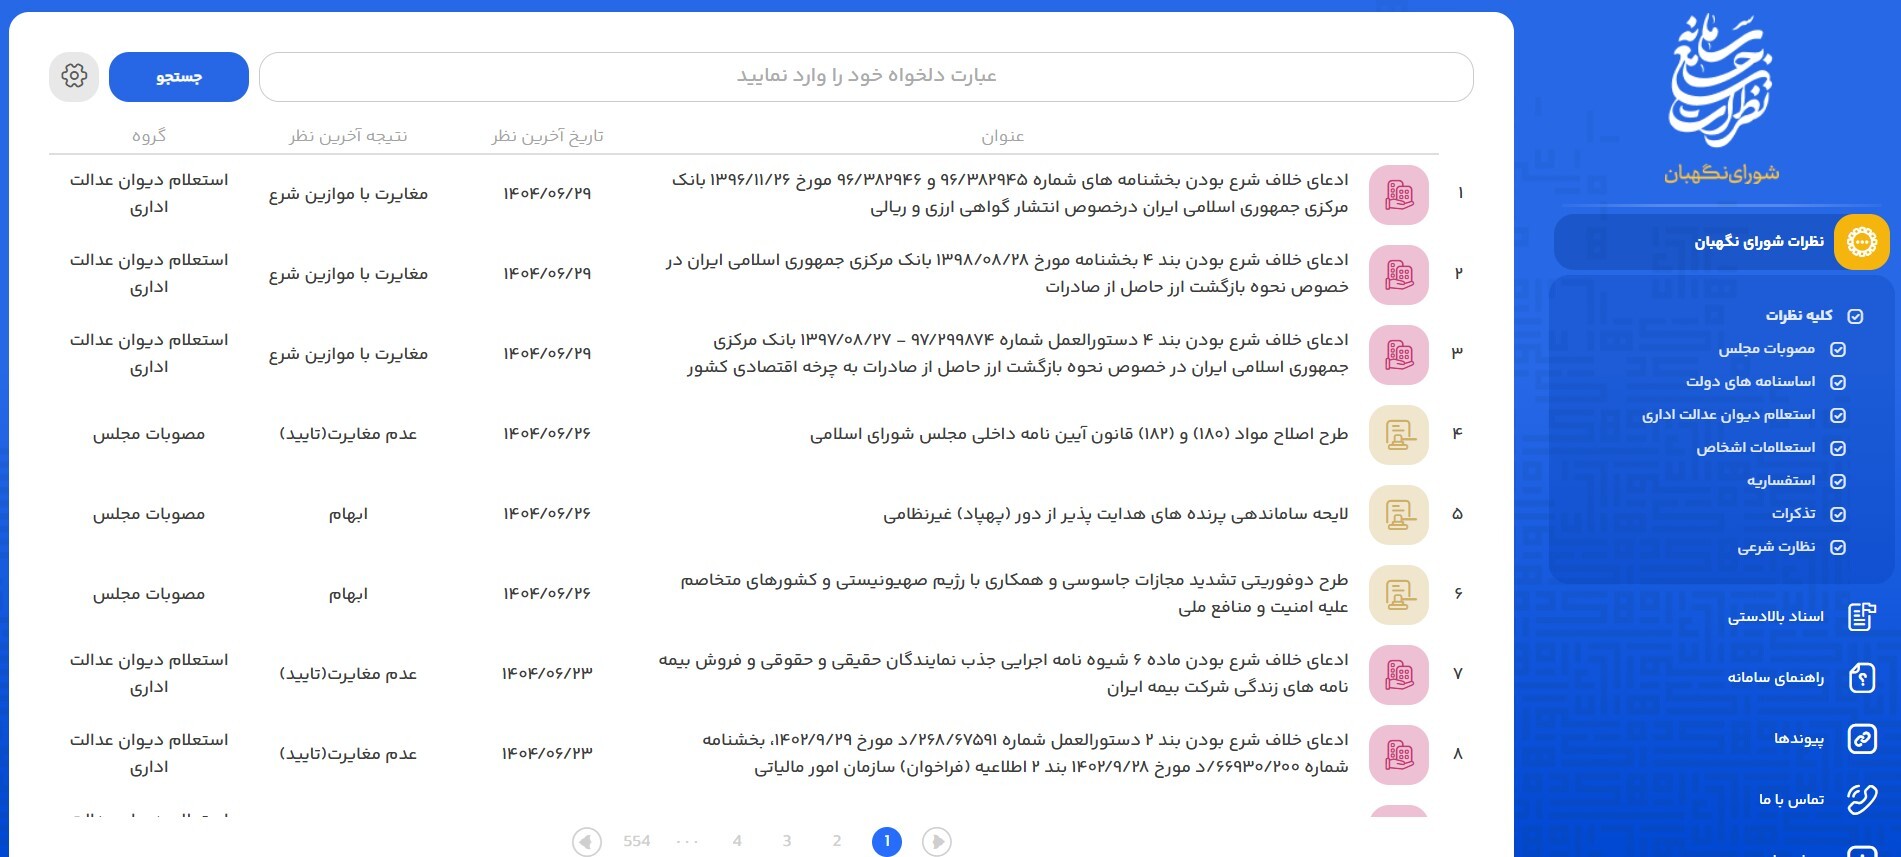Click the pink icon of row ۱
The width and height of the screenshot is (1901, 857).
[1399, 194]
